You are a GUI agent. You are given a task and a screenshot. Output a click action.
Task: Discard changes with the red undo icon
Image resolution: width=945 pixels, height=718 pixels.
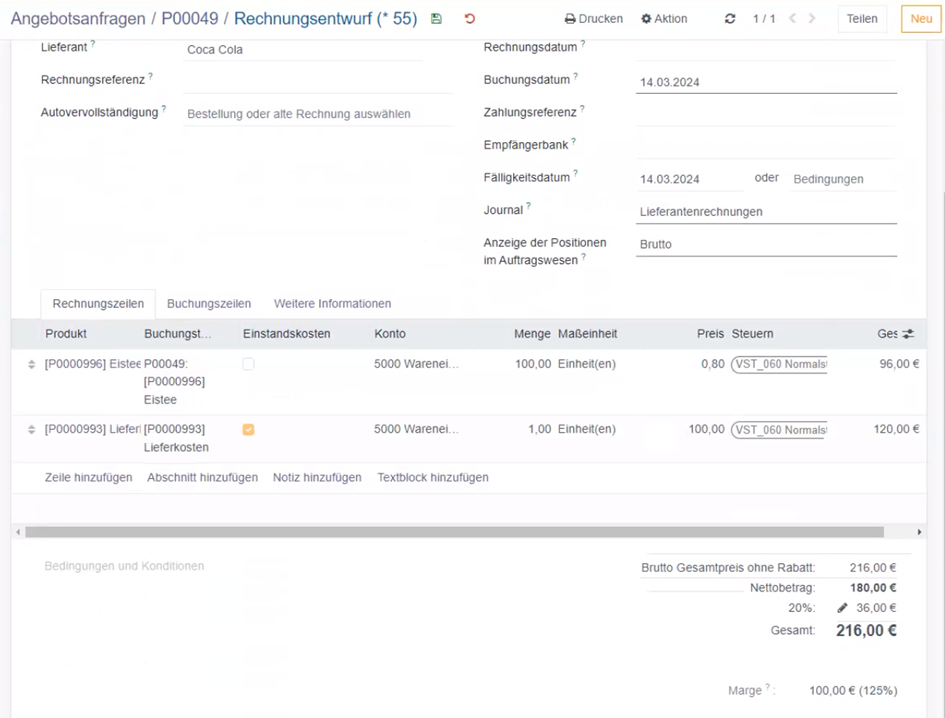[470, 19]
